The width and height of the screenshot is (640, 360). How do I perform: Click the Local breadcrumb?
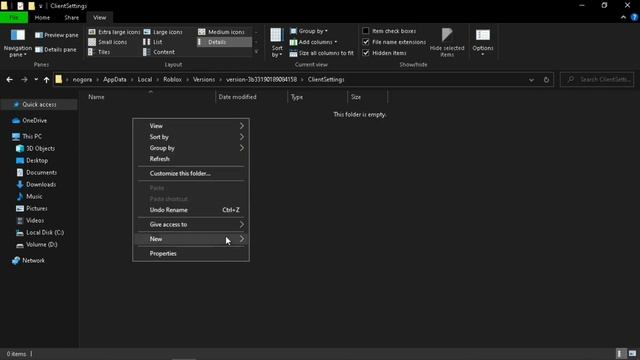pos(144,80)
